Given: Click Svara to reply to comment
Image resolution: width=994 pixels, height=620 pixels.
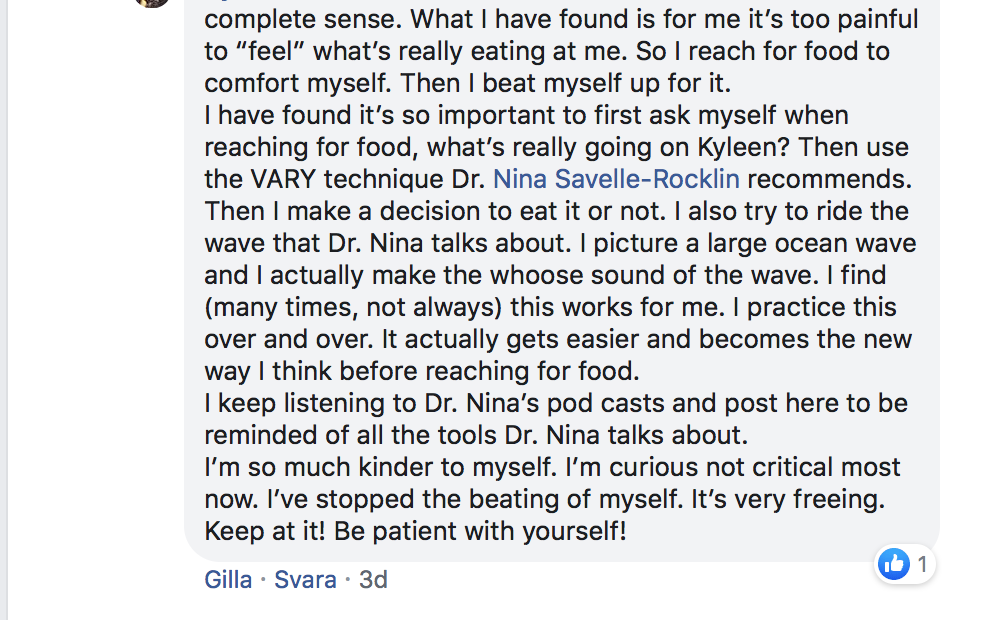Looking at the screenshot, I should (x=305, y=579).
